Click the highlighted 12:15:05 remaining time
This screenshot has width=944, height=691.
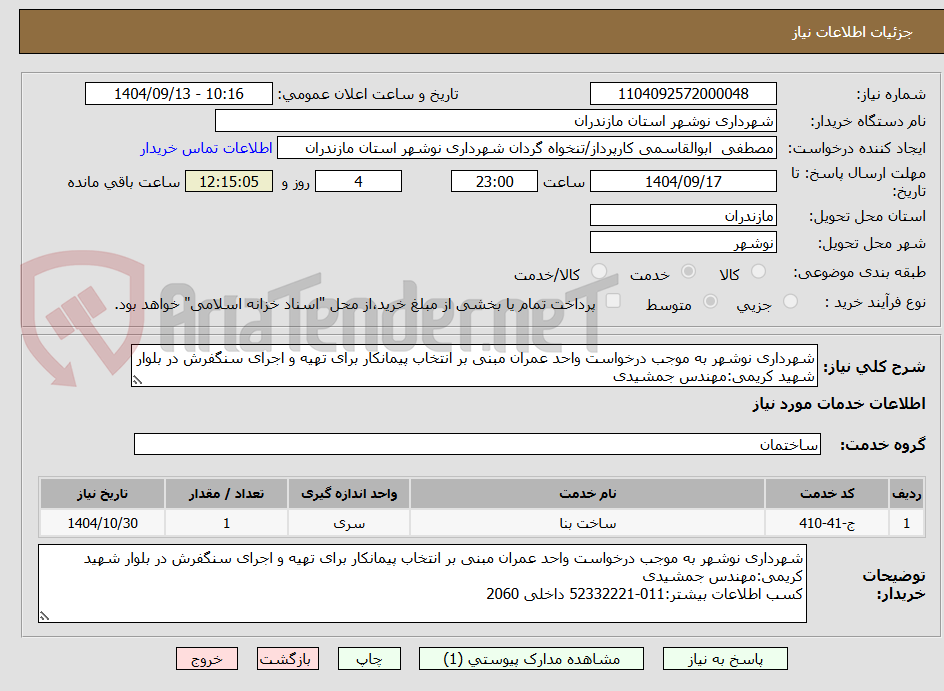(x=228, y=181)
